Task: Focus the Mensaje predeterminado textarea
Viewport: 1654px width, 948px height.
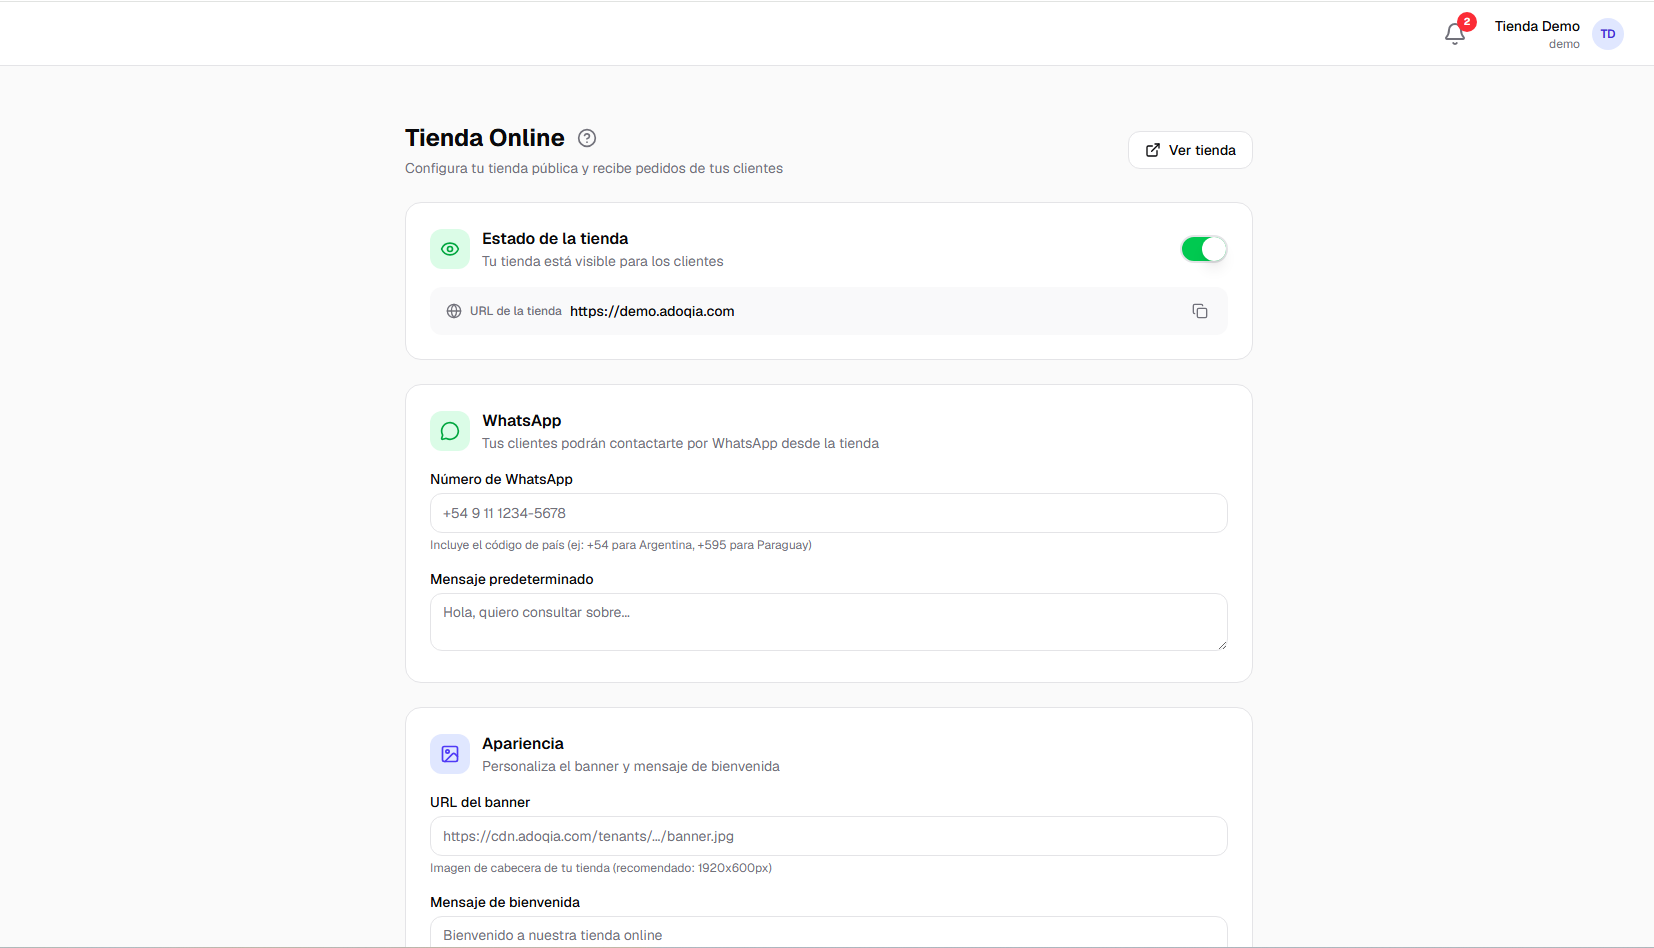Action: [x=829, y=622]
